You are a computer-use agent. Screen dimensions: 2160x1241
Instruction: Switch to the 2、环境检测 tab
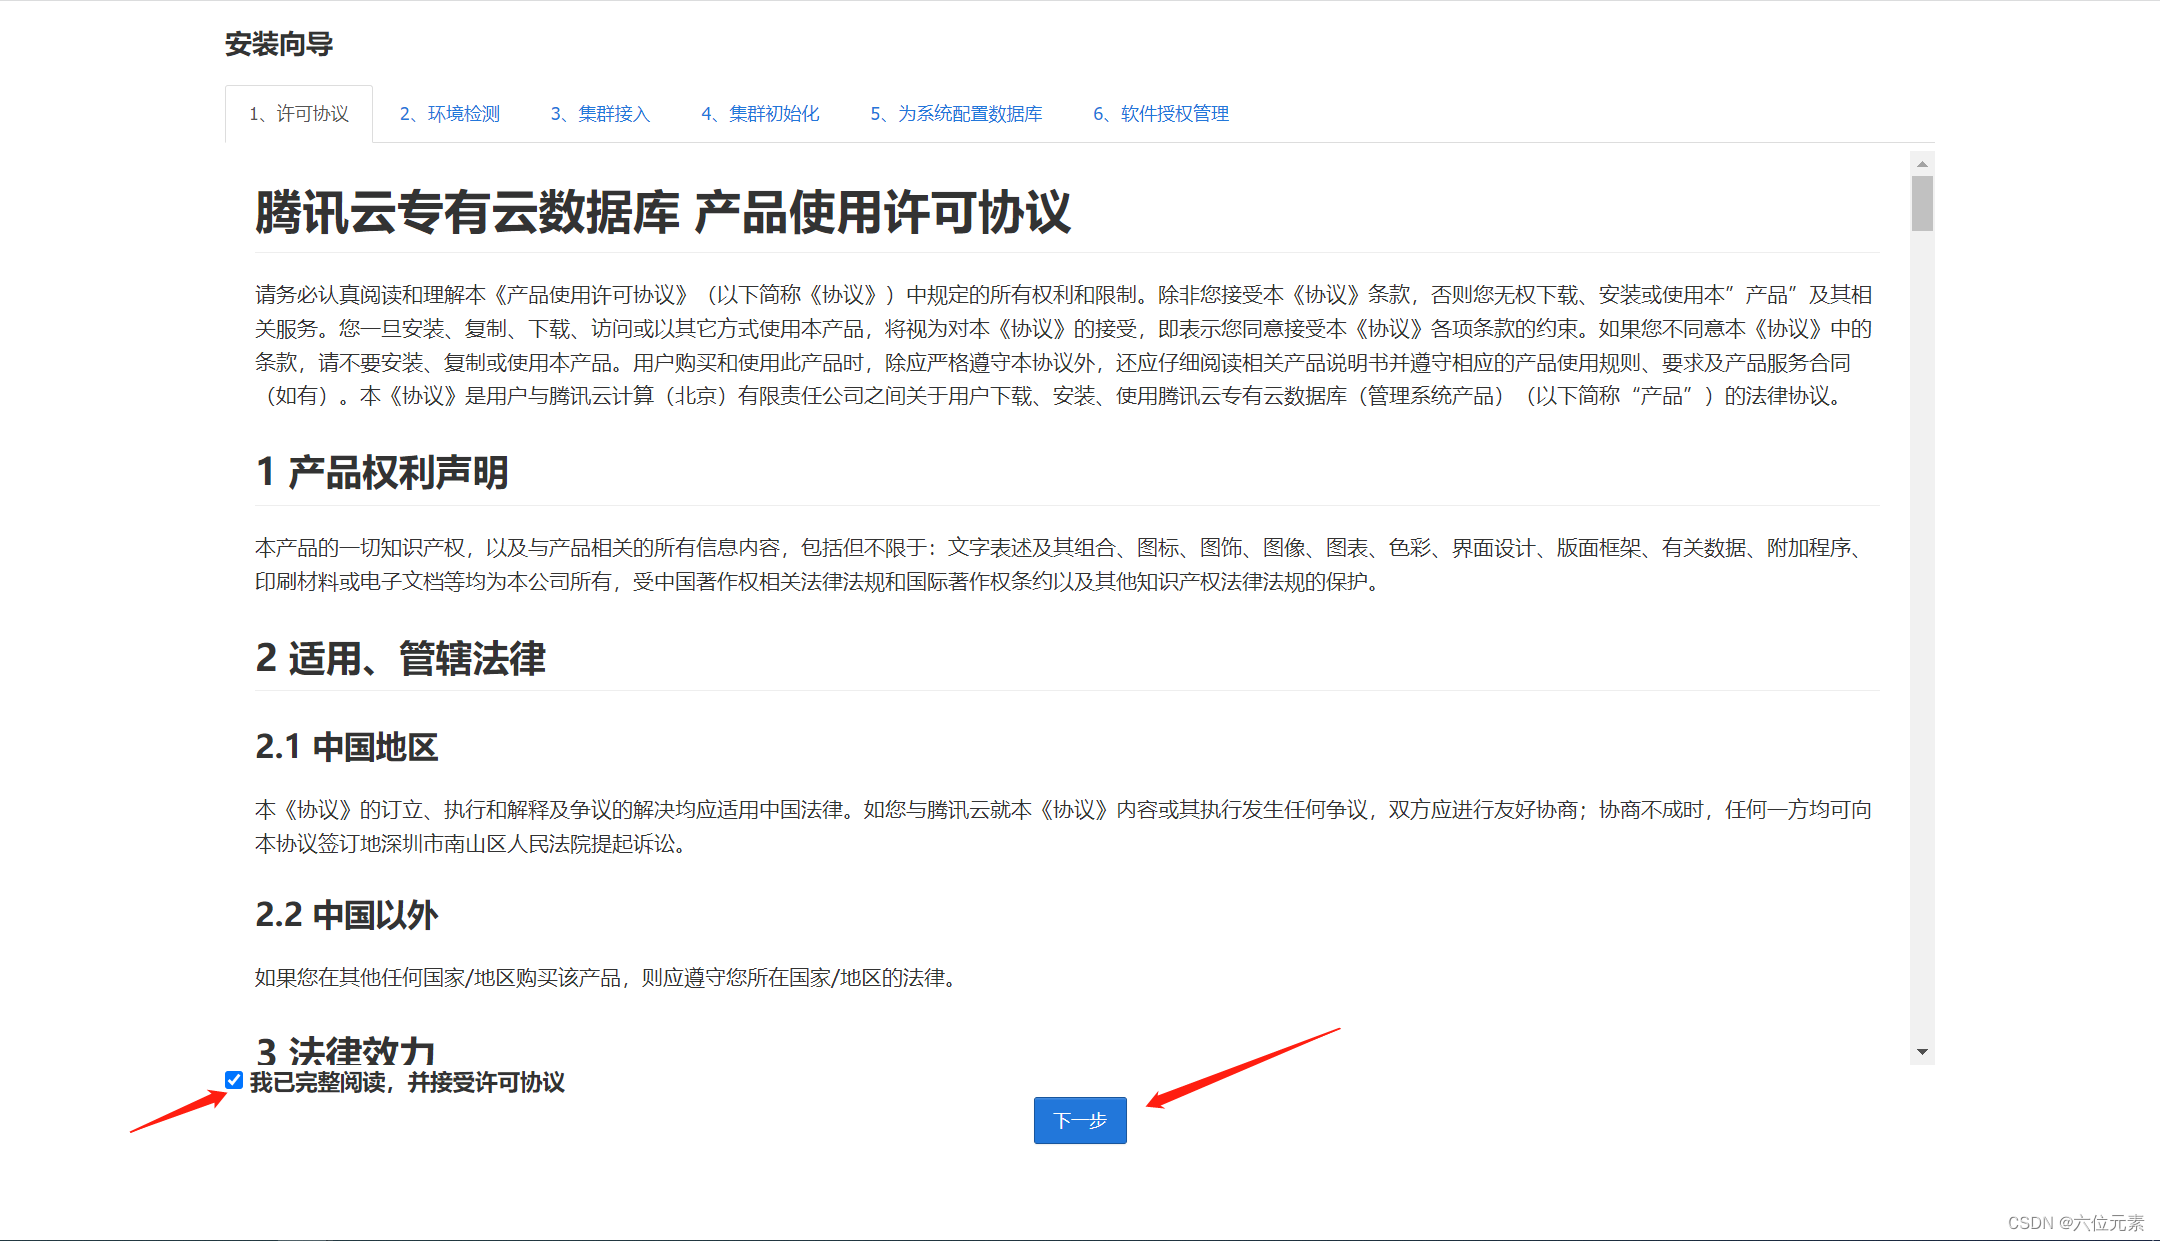pyautogui.click(x=450, y=114)
